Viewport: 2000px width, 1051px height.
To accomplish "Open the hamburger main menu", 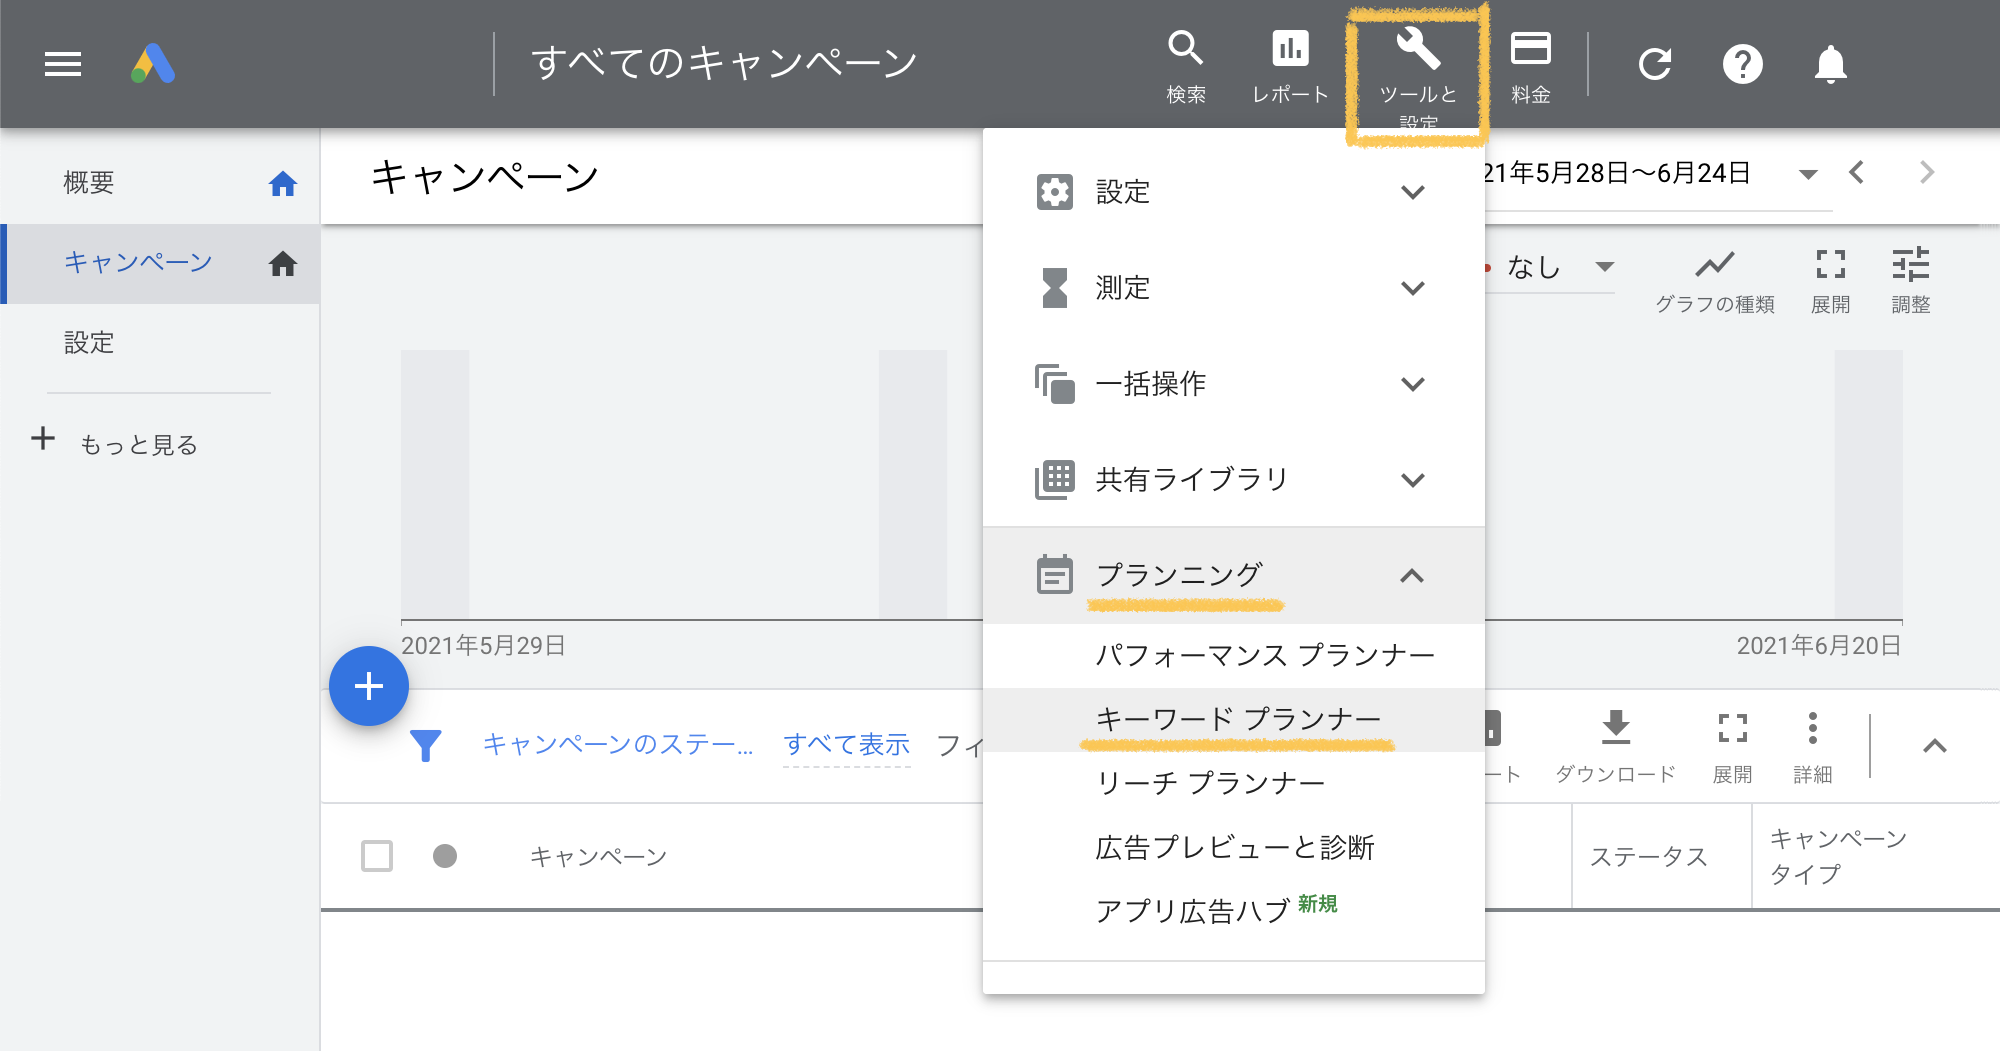I will (63, 65).
